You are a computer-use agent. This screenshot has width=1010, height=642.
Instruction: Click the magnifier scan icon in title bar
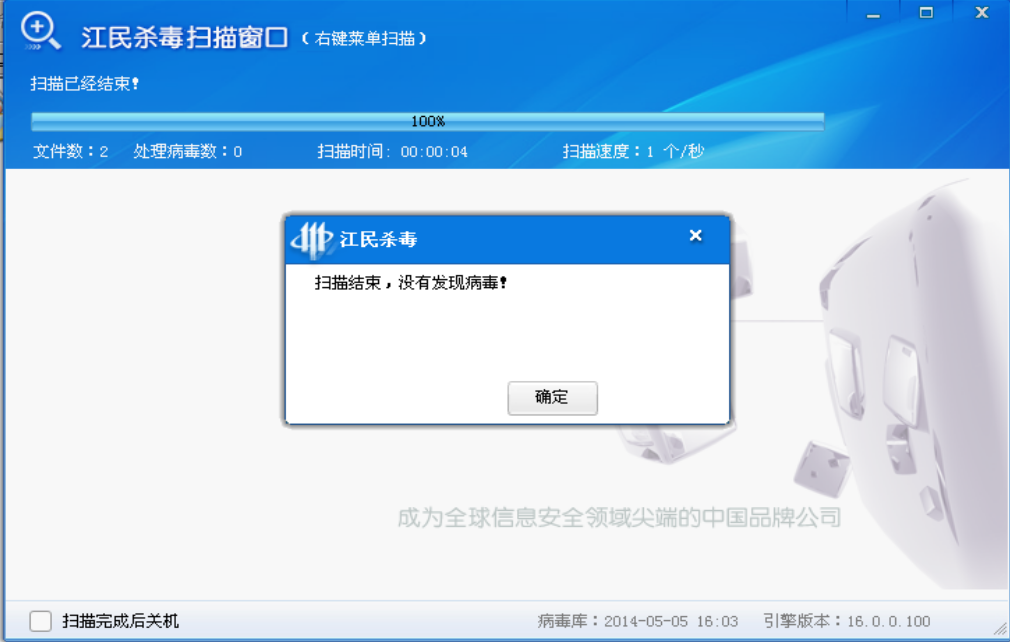[40, 32]
